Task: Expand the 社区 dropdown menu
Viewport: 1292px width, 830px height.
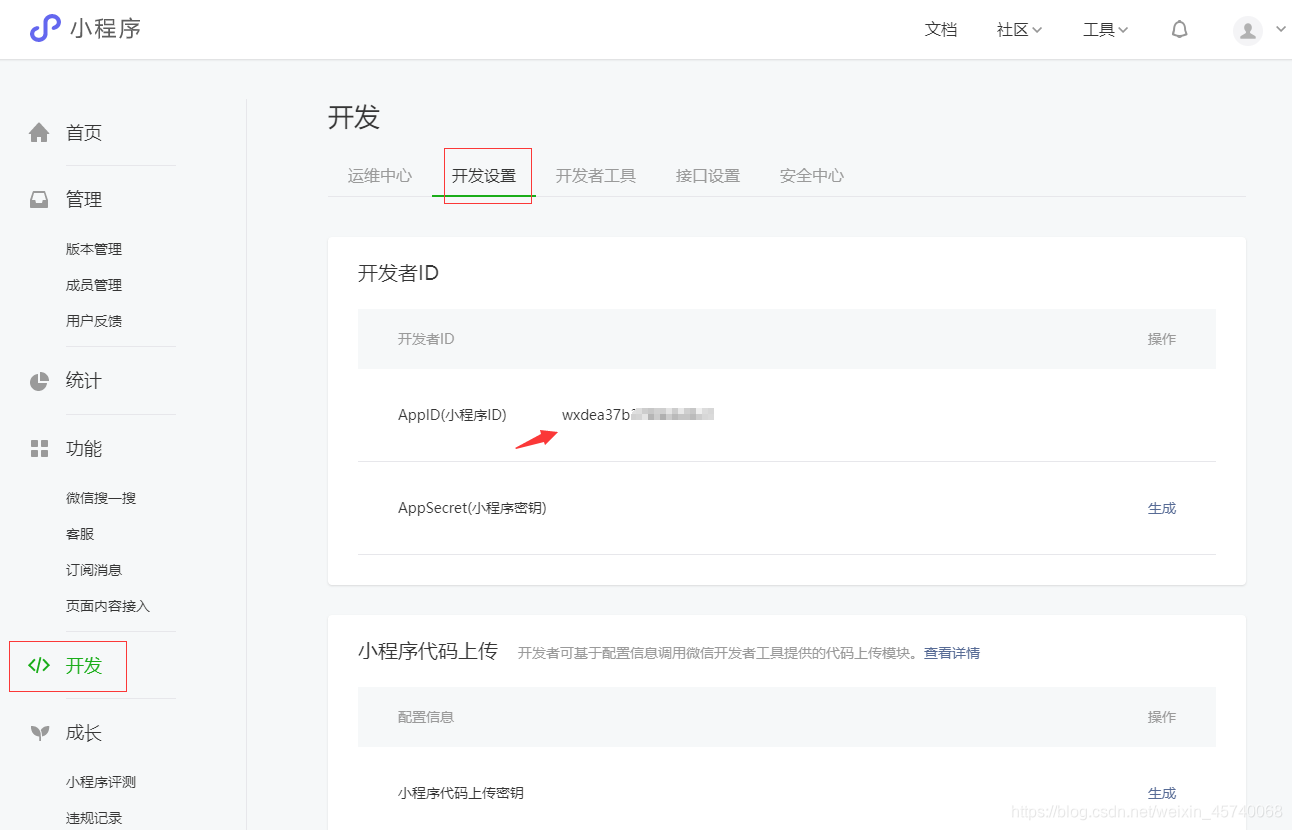Action: 1019,30
